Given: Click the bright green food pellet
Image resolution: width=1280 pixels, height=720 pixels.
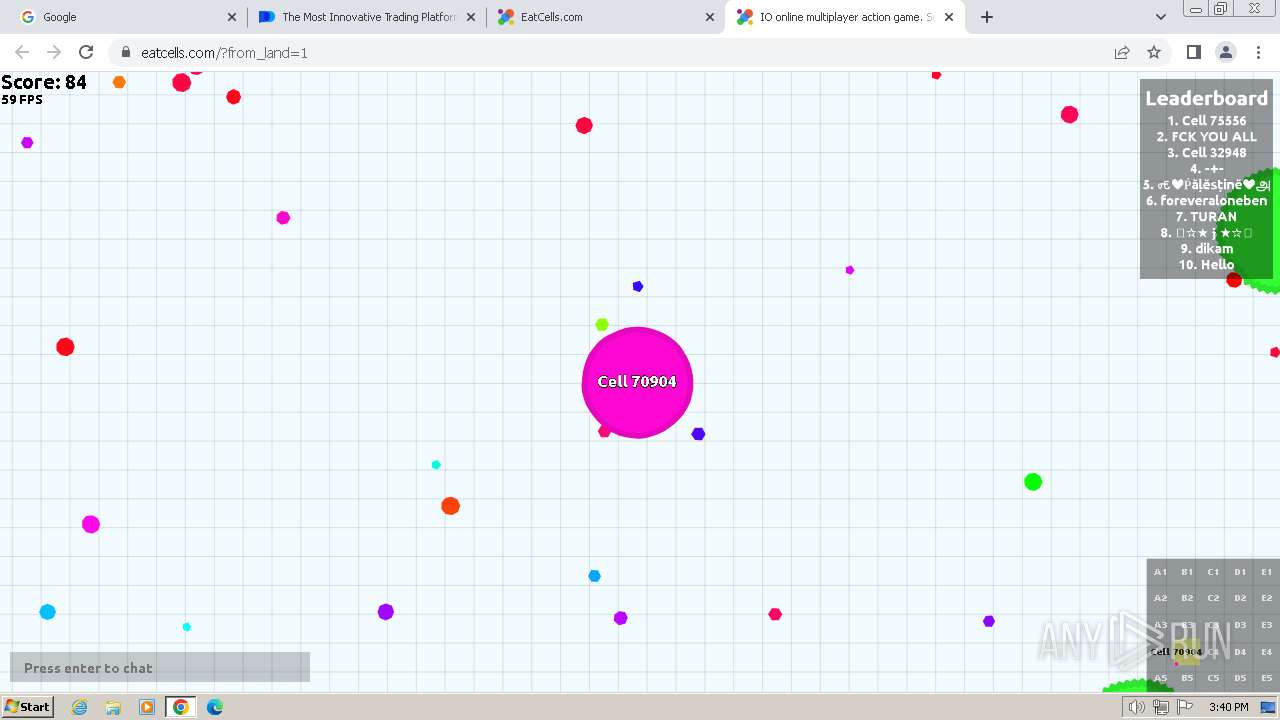Looking at the screenshot, I should (x=1033, y=482).
